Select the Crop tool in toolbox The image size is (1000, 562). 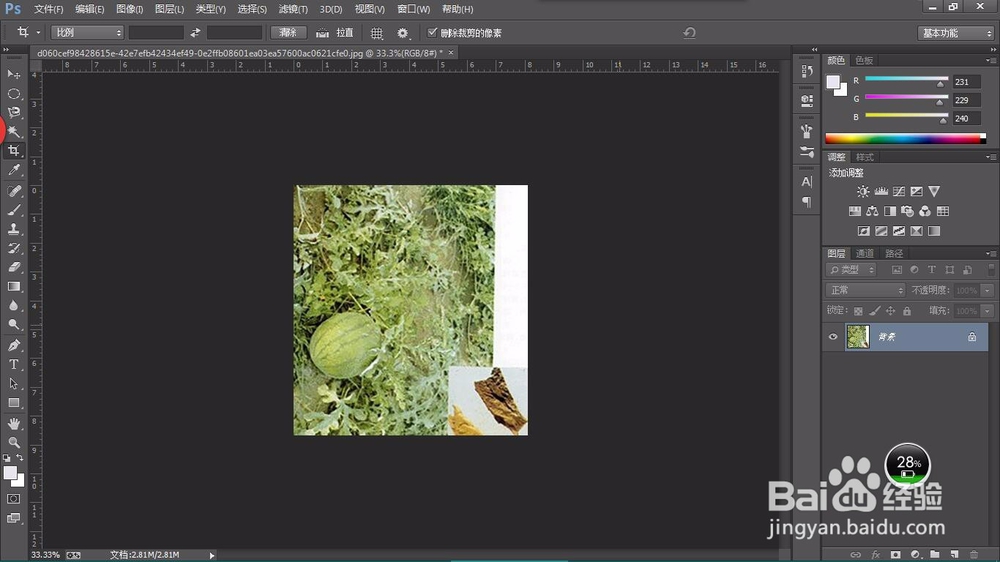click(13, 151)
